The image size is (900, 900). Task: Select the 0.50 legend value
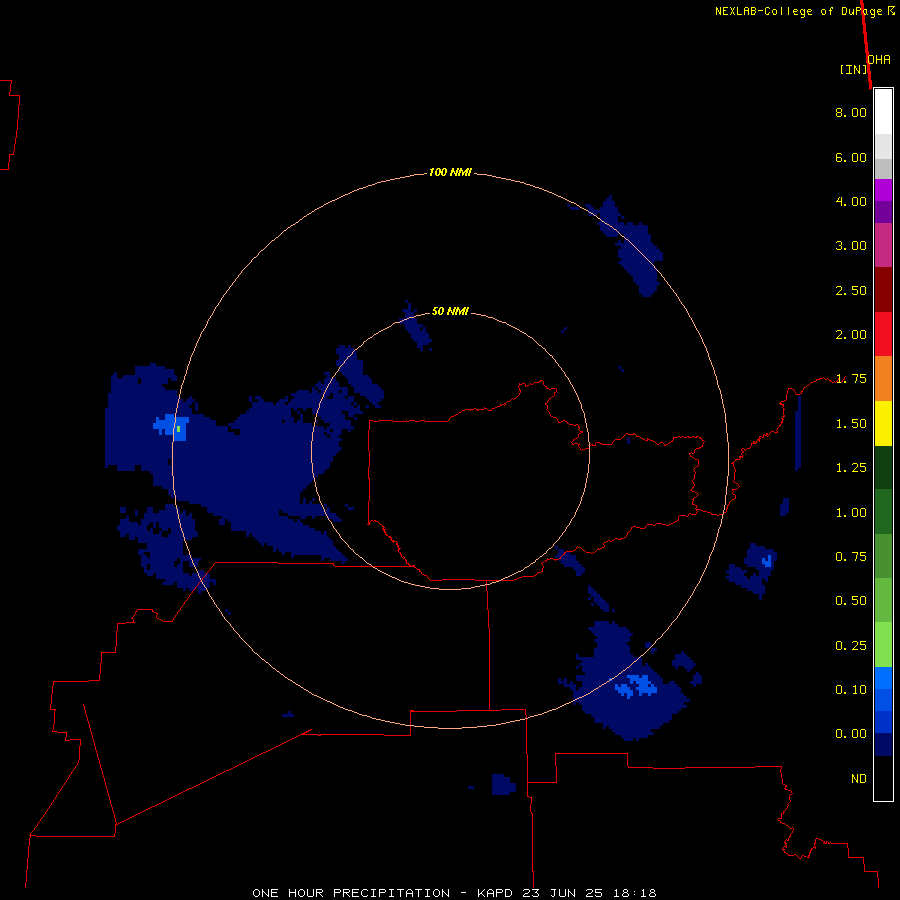[x=851, y=601]
